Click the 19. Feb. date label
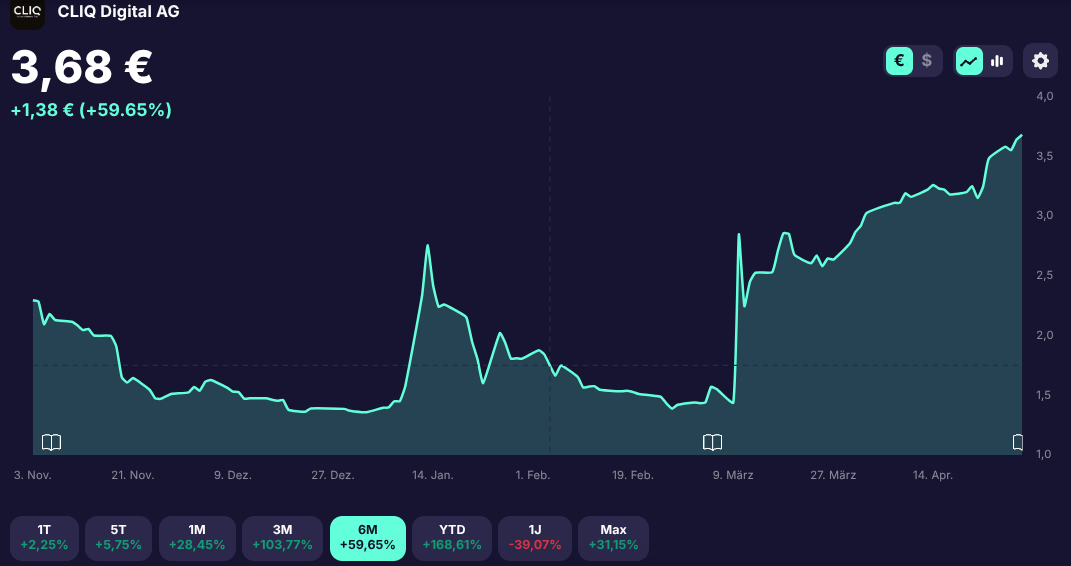The height and width of the screenshot is (566, 1071). [x=633, y=475]
